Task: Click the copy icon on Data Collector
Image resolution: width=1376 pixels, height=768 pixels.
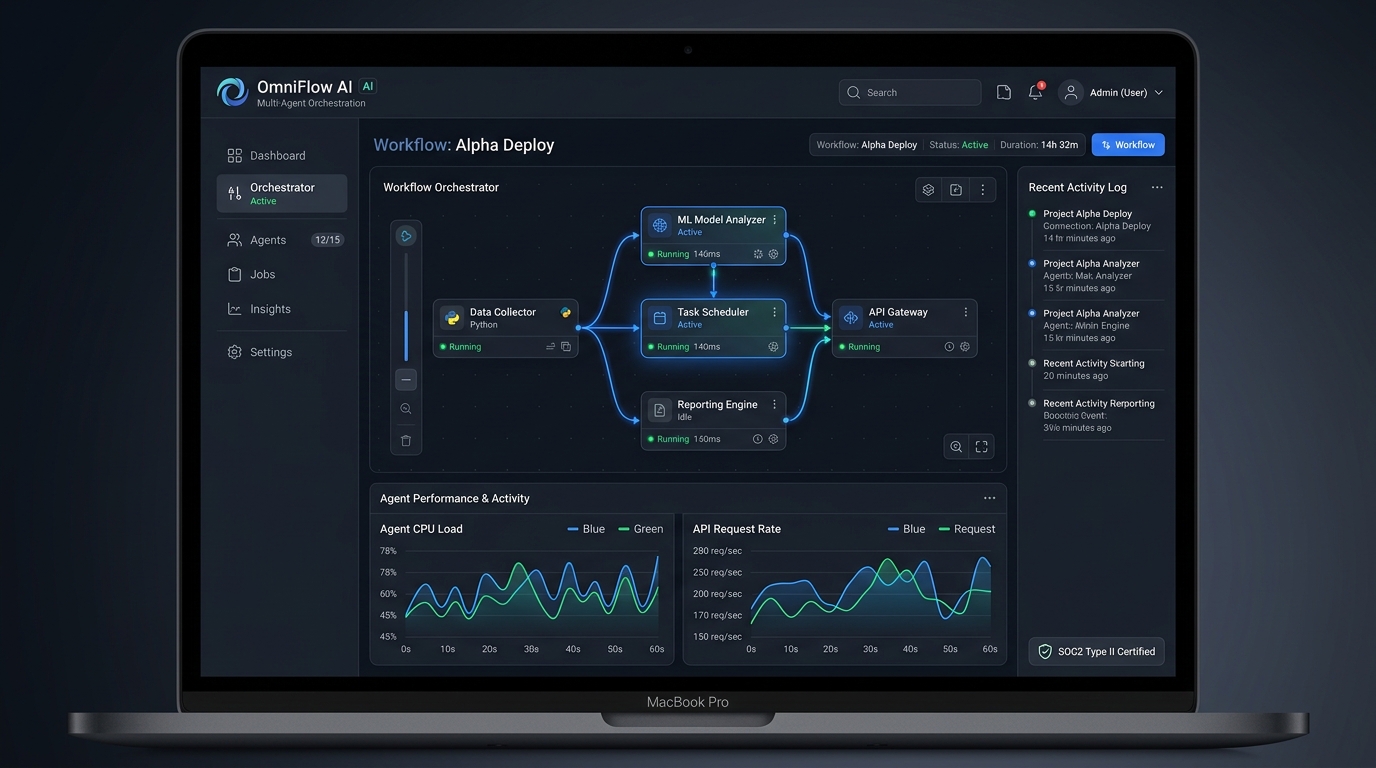Action: (x=566, y=347)
